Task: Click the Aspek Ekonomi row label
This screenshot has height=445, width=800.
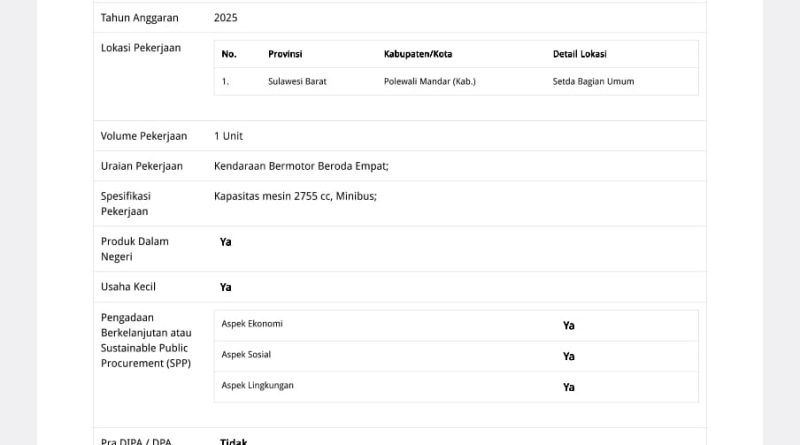Action: [252, 324]
